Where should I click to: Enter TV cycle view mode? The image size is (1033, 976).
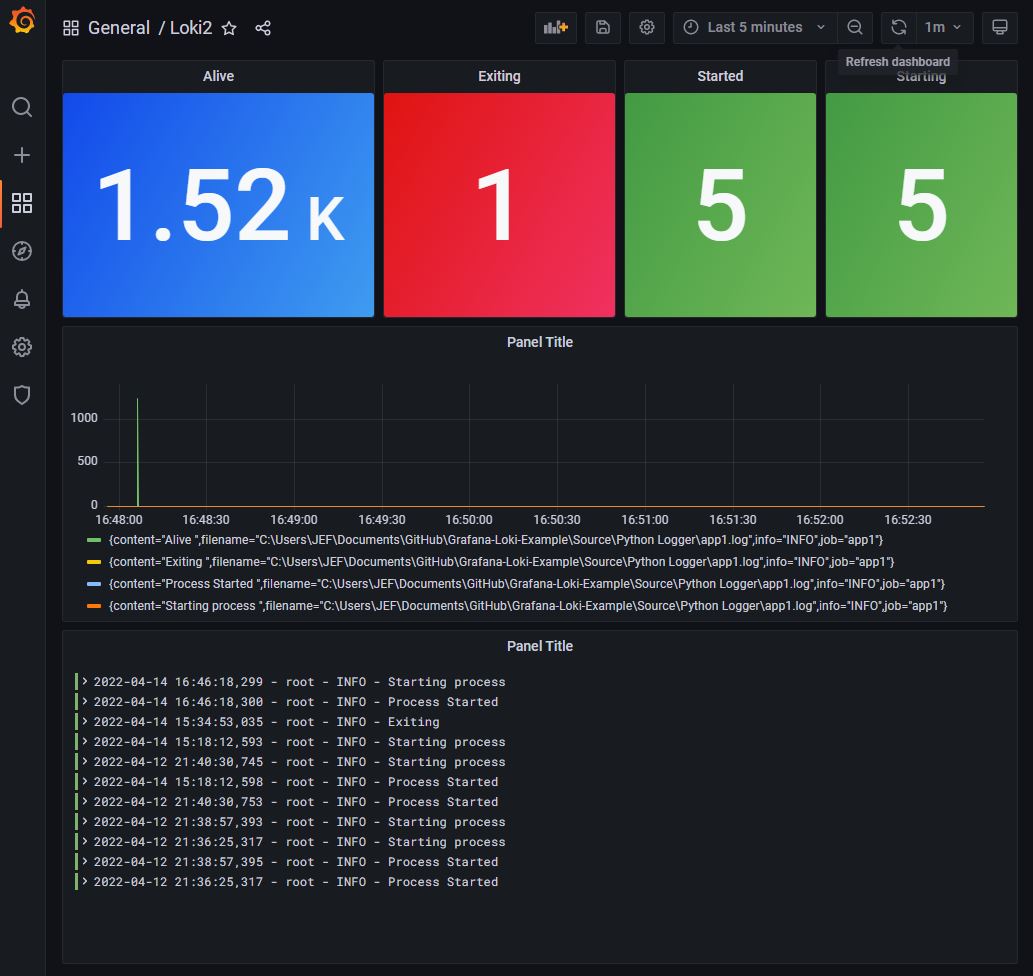tap(999, 27)
